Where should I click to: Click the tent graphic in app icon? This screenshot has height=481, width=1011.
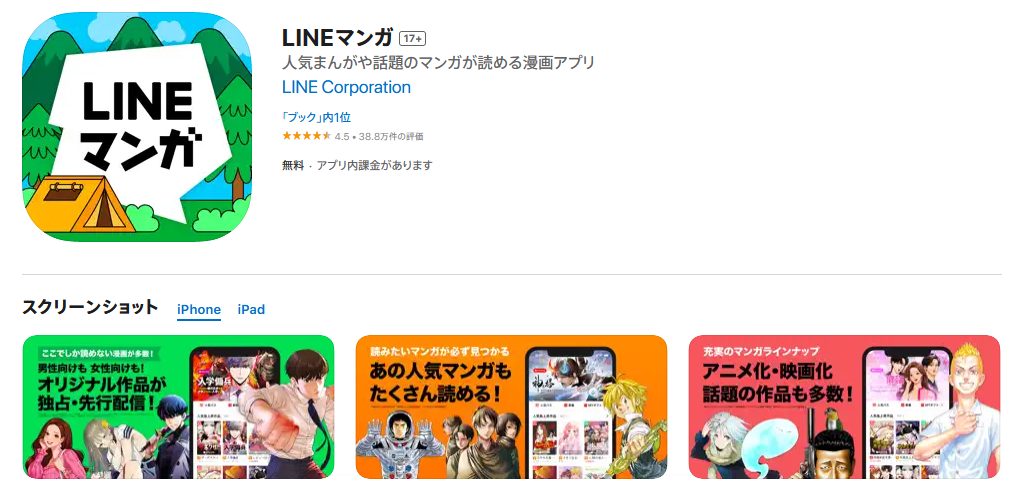tap(81, 204)
